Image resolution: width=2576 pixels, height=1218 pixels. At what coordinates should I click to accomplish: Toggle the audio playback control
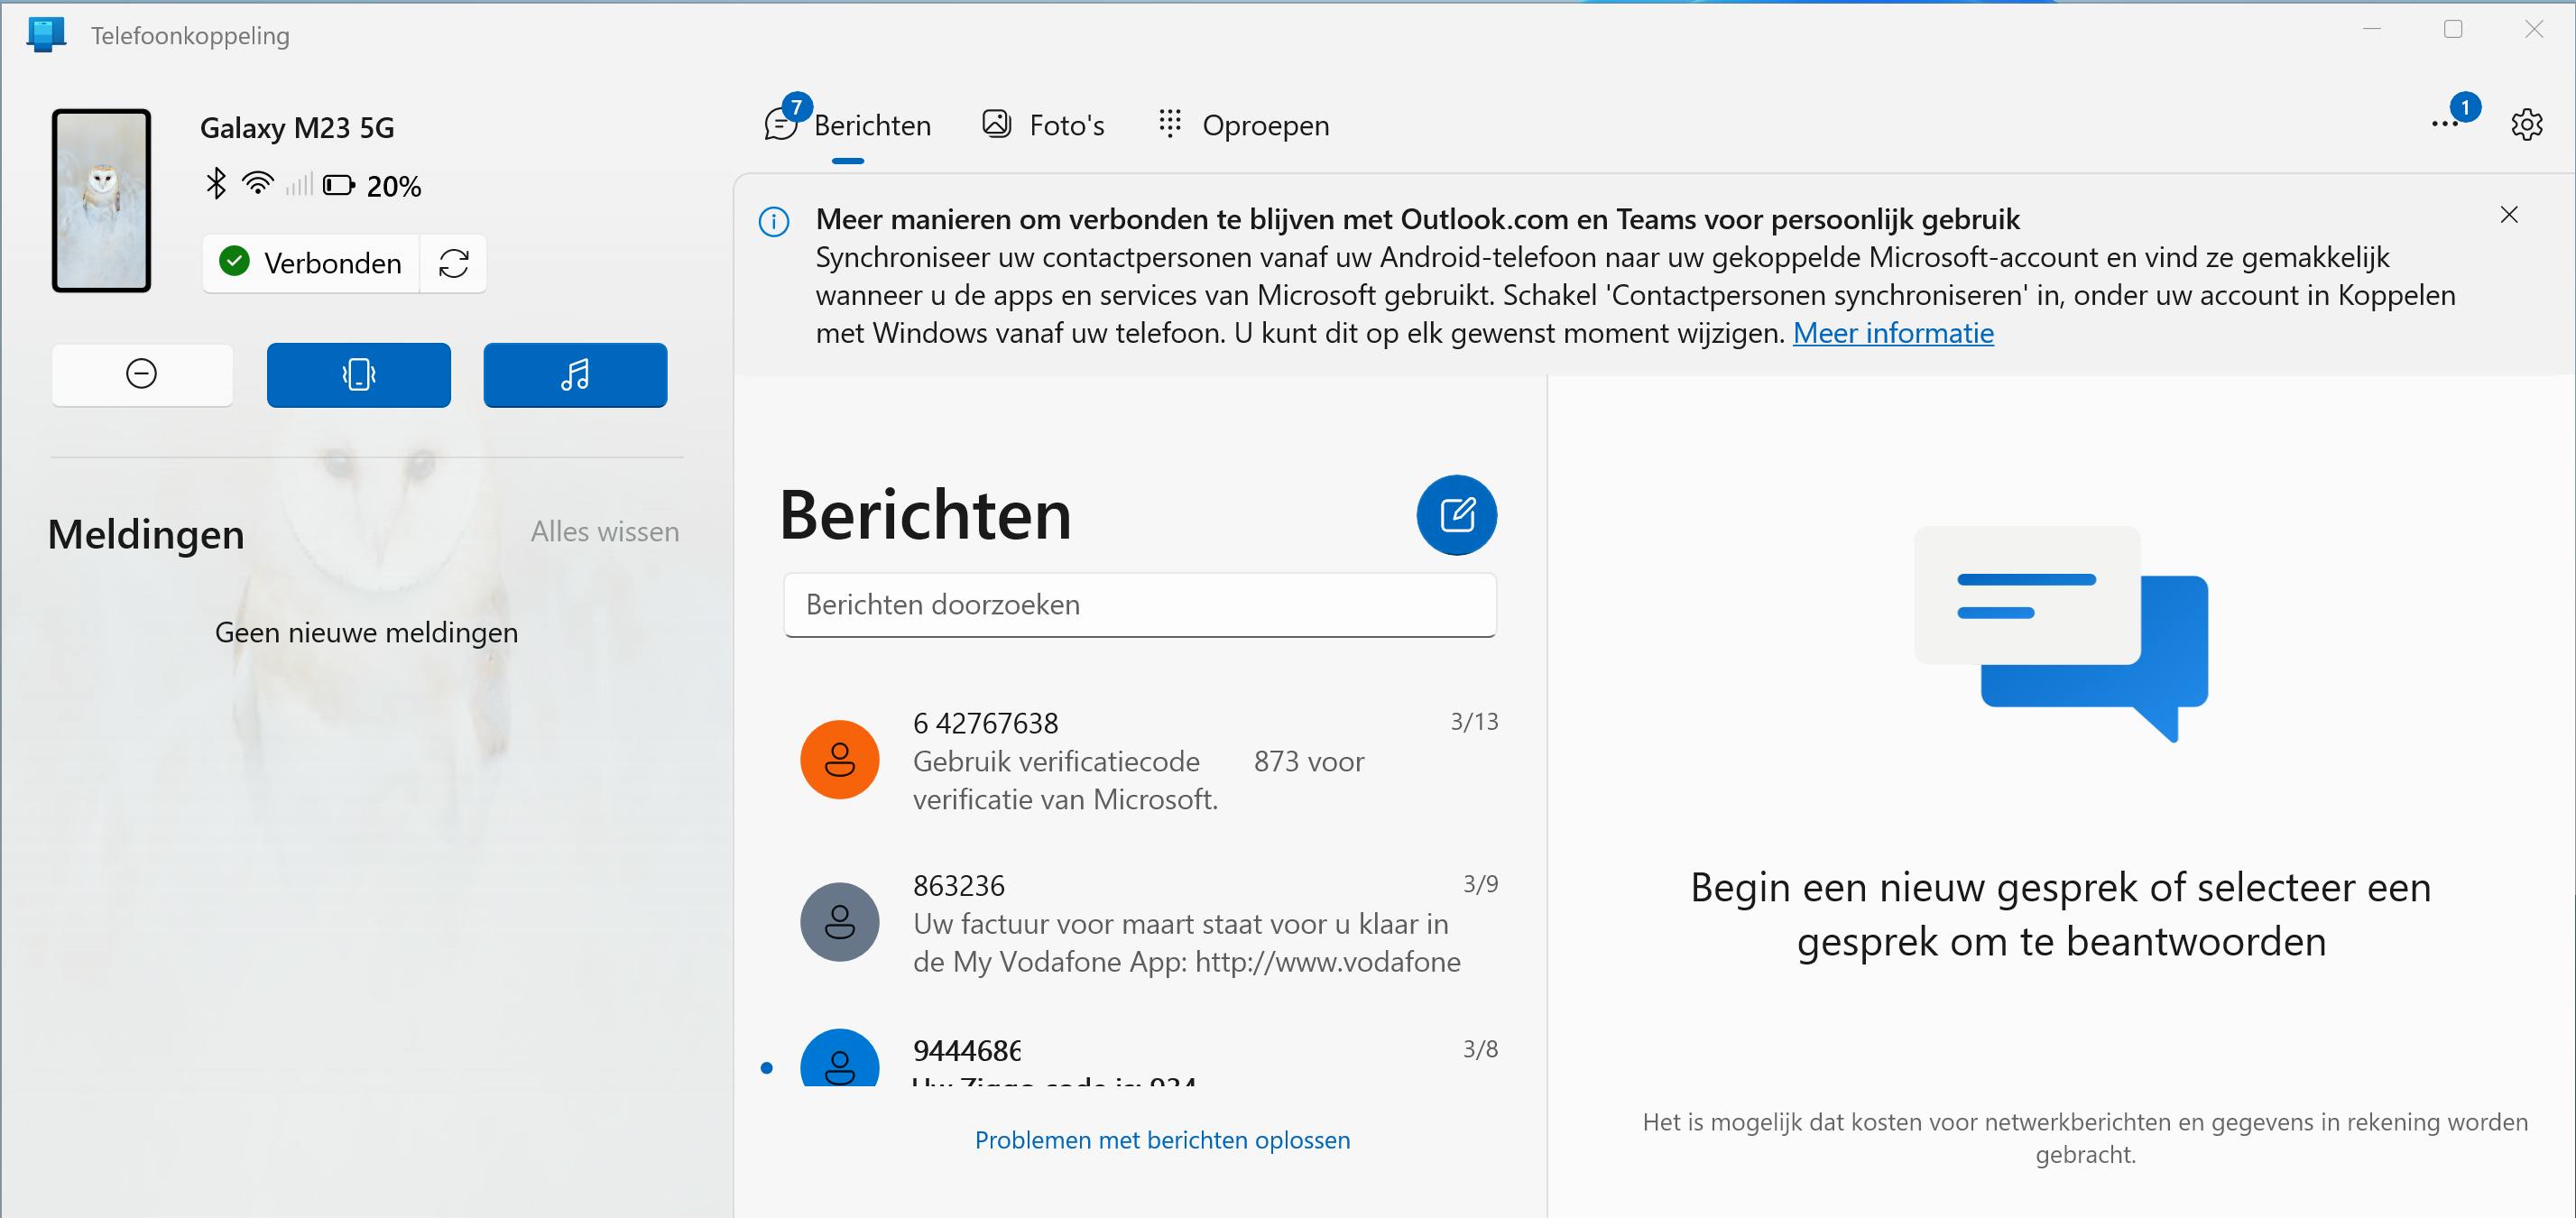tap(575, 374)
